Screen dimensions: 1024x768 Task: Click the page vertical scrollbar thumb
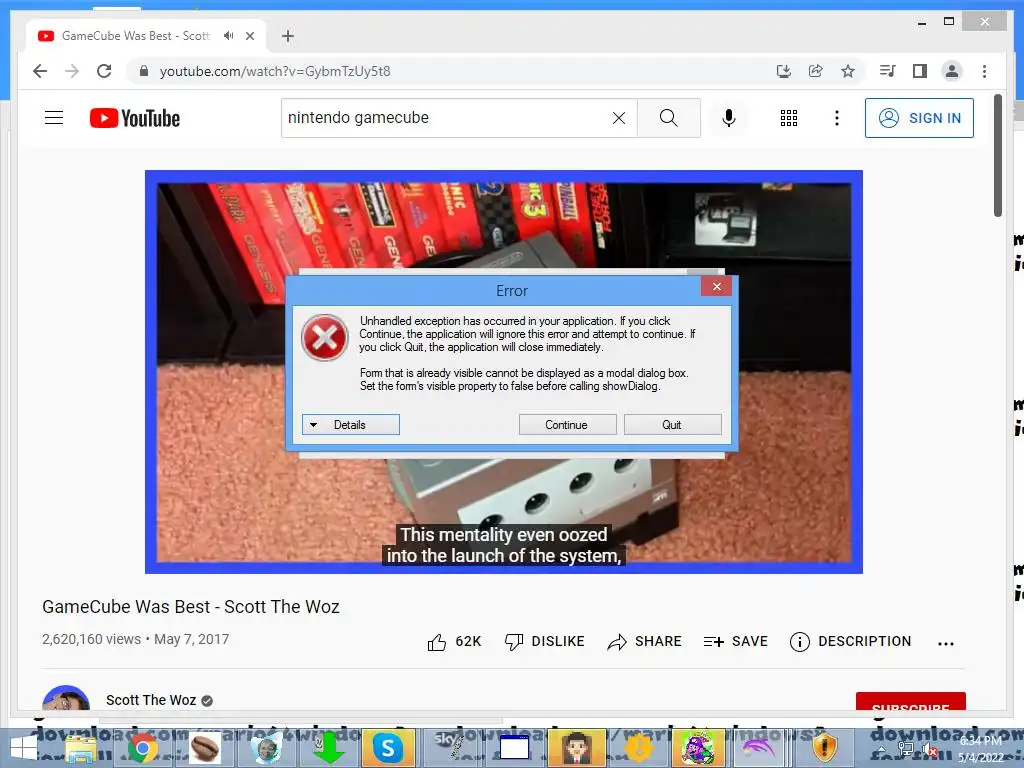[x=997, y=155]
